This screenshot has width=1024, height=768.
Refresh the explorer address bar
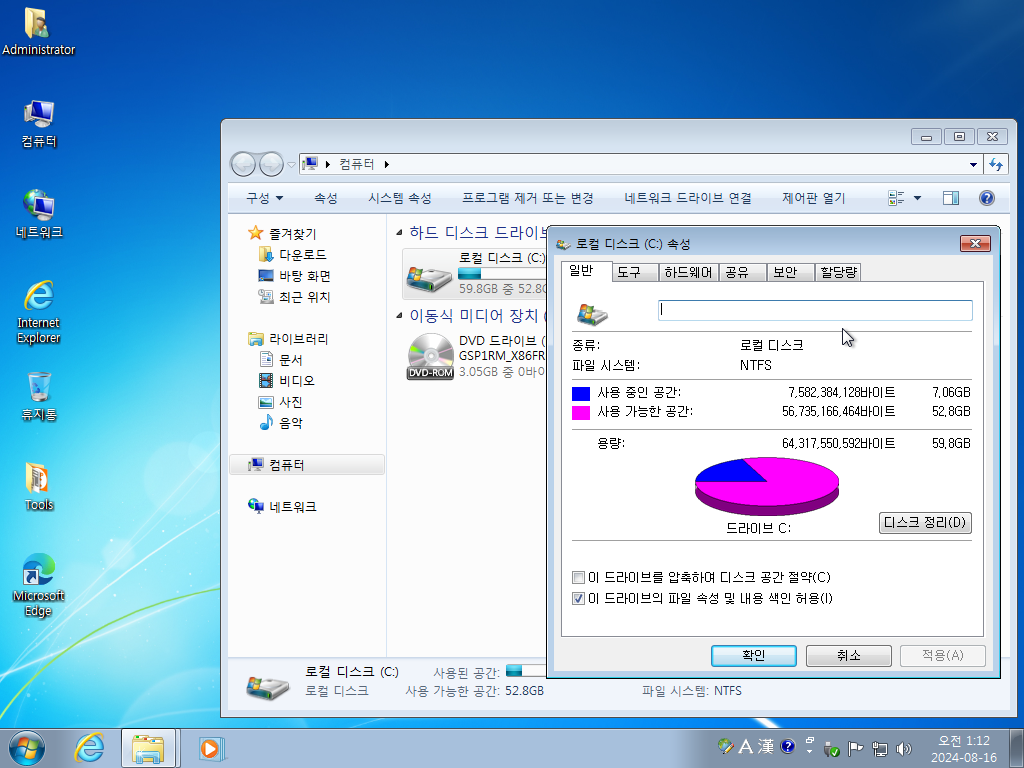point(996,165)
